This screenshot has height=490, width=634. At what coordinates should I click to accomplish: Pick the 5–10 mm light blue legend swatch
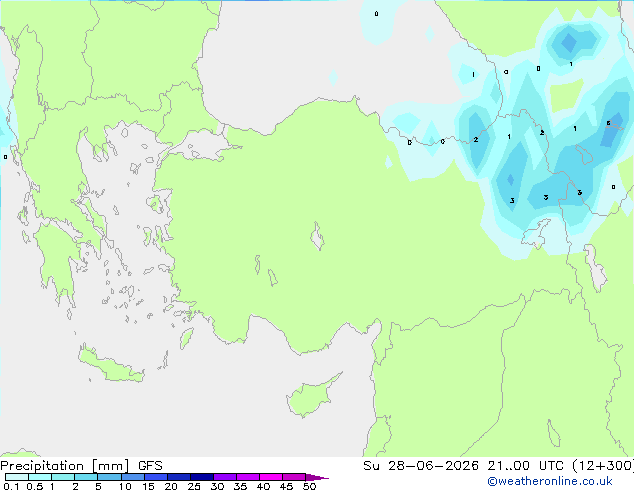click(x=110, y=477)
